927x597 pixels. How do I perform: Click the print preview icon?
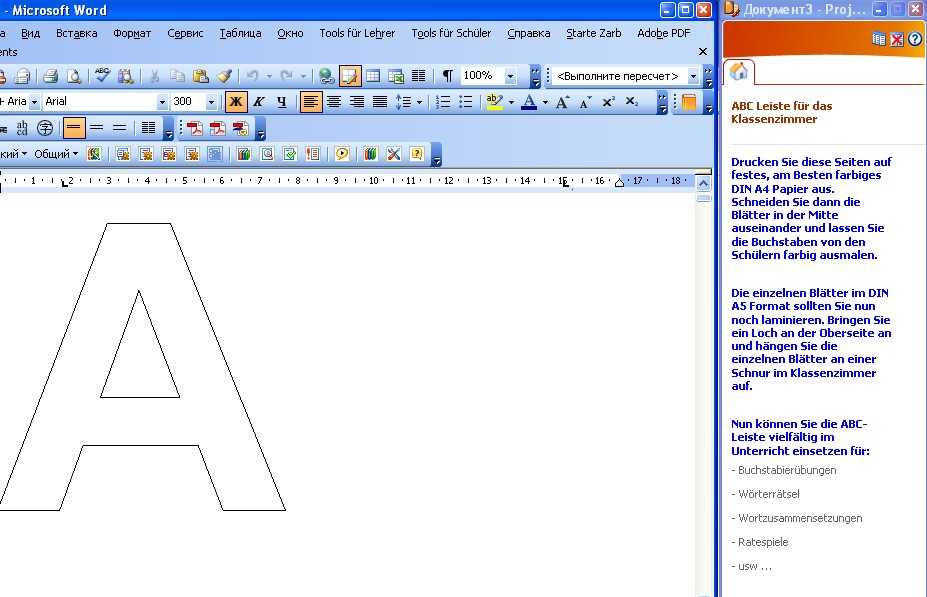tap(72, 76)
